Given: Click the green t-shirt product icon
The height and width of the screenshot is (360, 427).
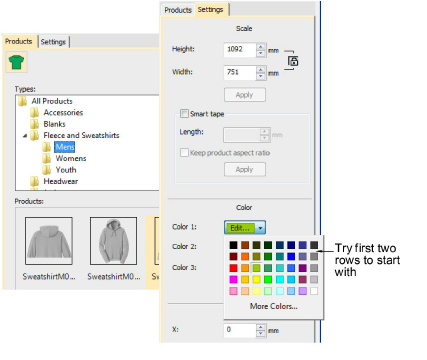Looking at the screenshot, I should [16, 62].
